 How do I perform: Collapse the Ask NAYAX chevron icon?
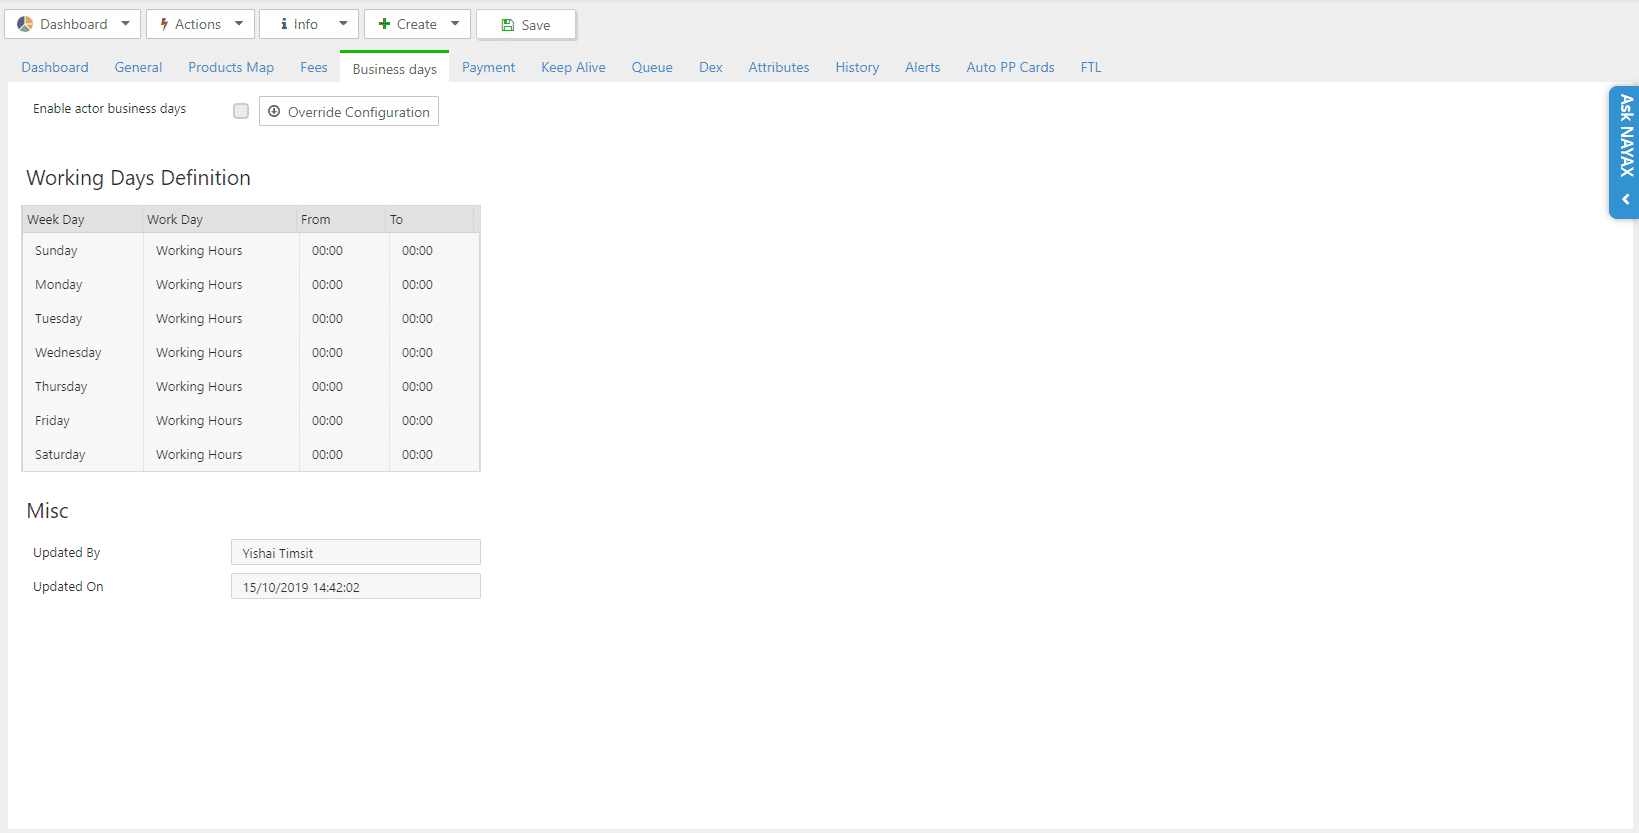tap(1626, 199)
